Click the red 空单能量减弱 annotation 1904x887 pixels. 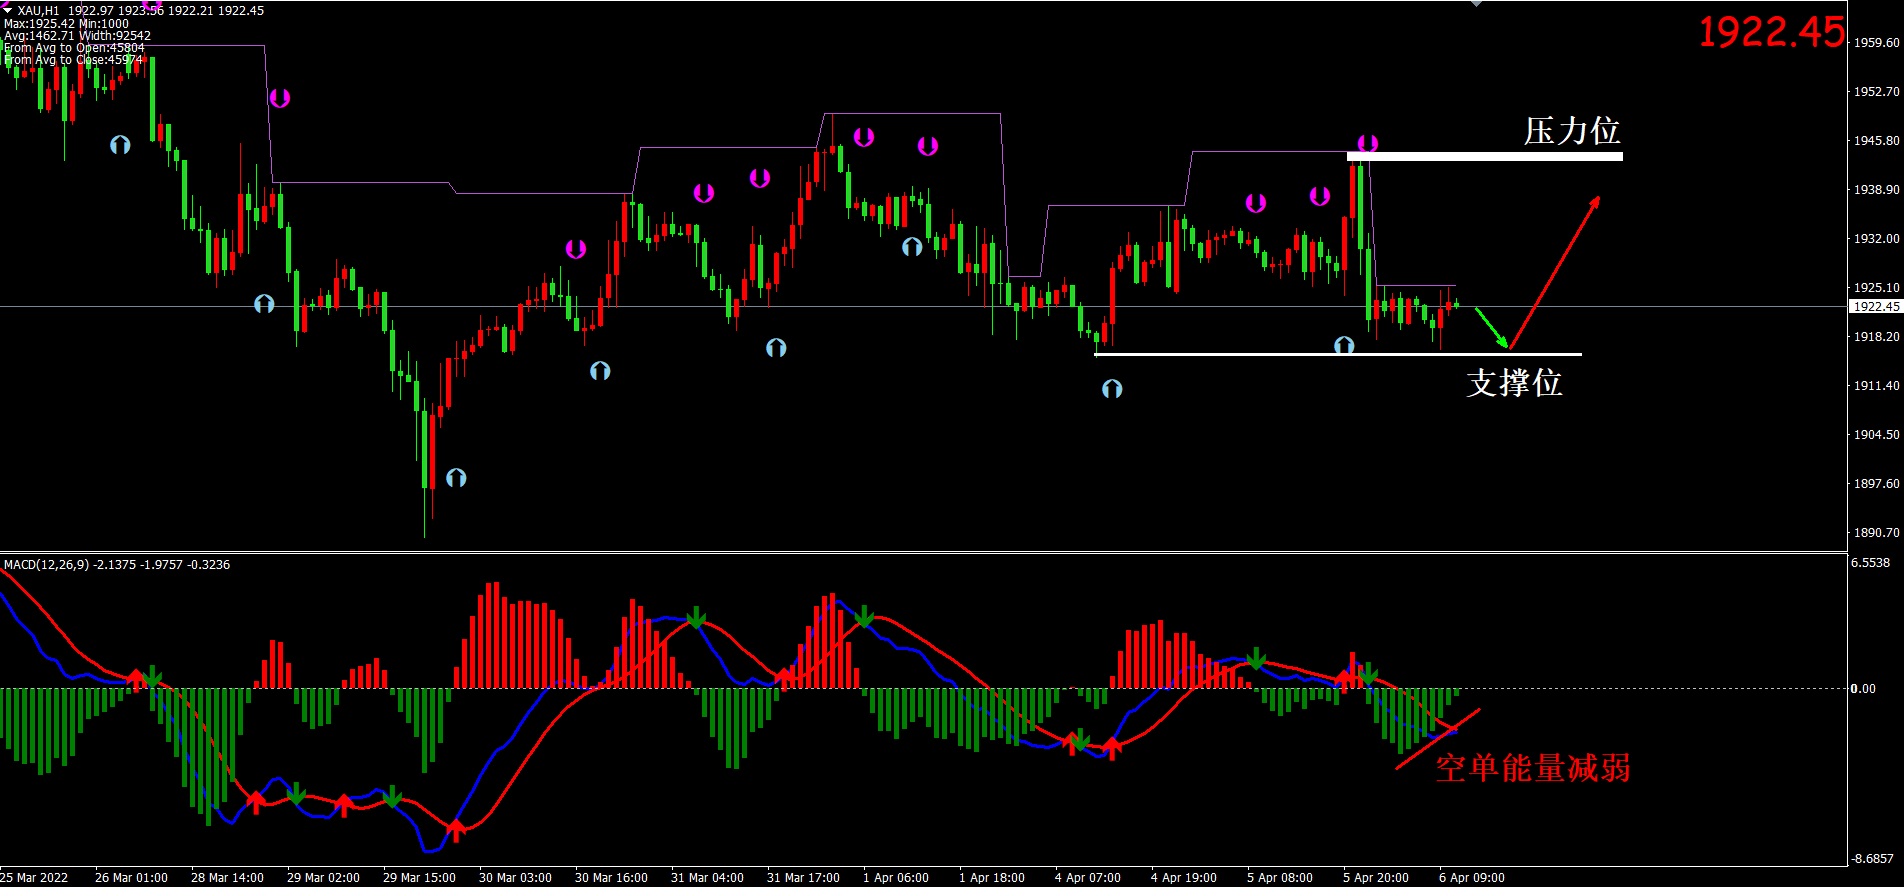[1532, 768]
